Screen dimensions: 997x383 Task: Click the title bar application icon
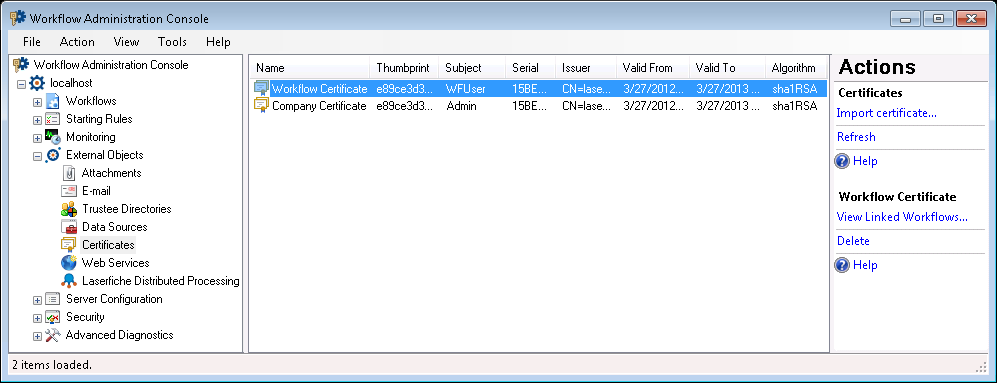pos(18,18)
